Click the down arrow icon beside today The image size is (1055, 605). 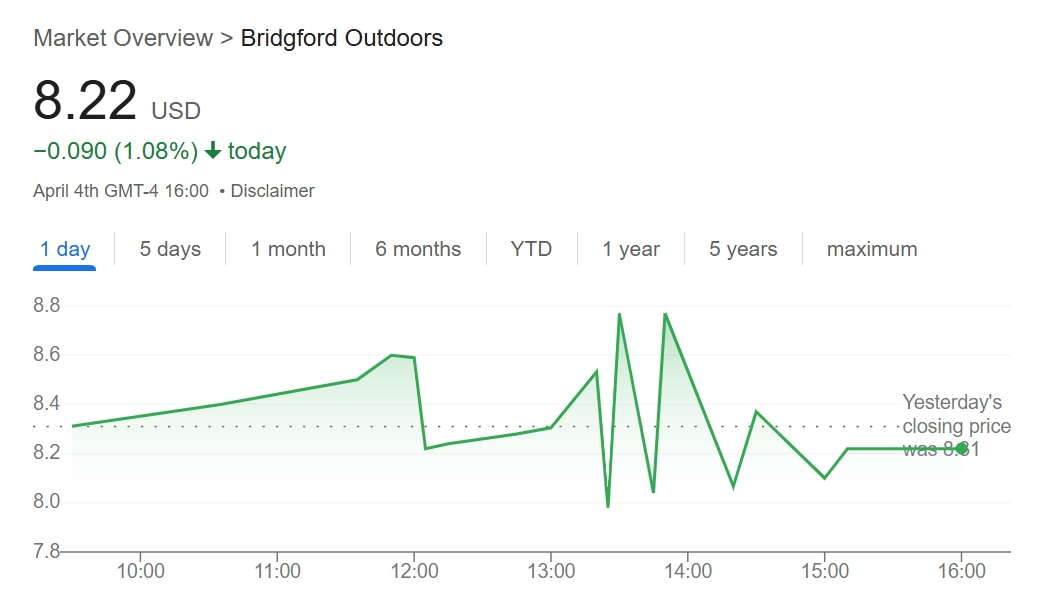coord(213,150)
